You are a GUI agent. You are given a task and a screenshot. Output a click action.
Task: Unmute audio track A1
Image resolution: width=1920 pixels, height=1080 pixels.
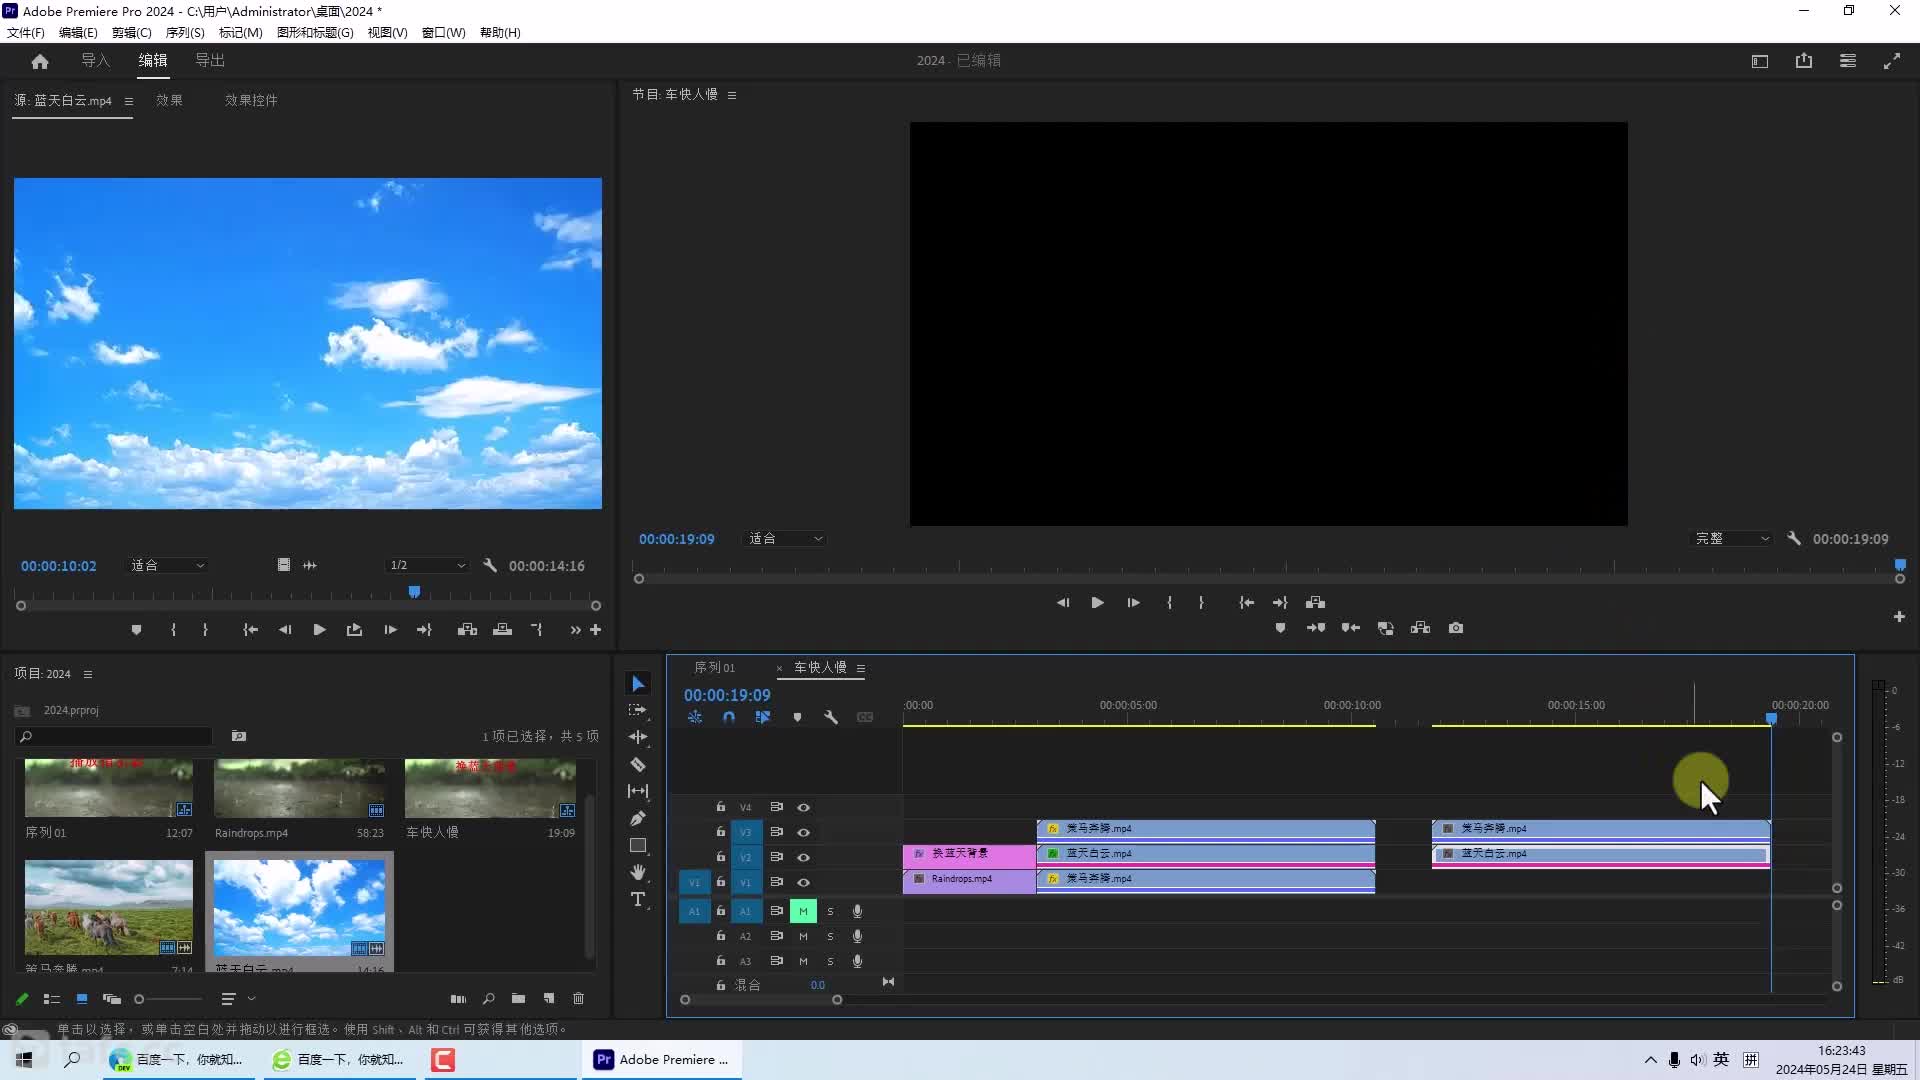tap(803, 911)
